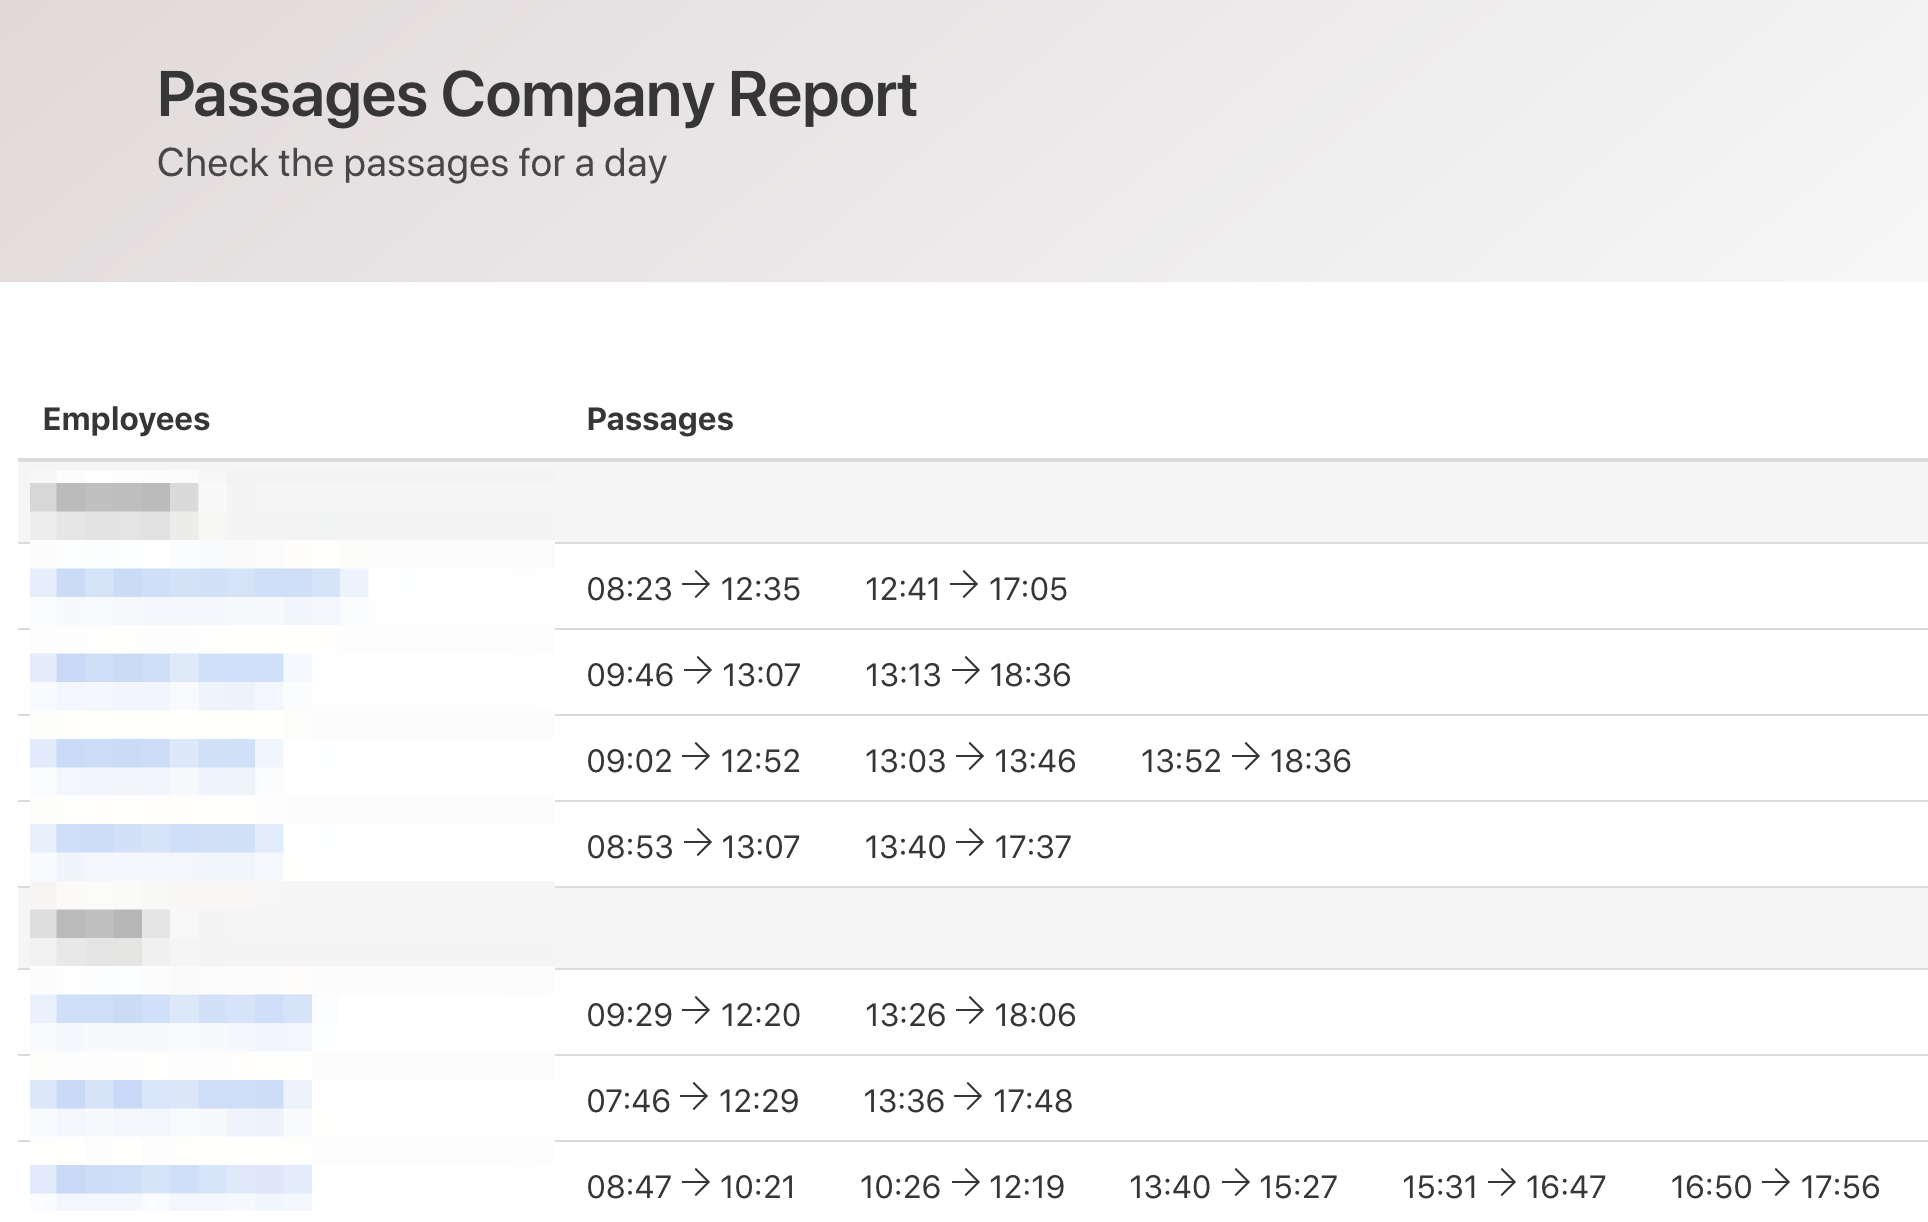Open the employee link in the 09:29 row
Image resolution: width=1928 pixels, height=1222 pixels.
(x=170, y=1010)
